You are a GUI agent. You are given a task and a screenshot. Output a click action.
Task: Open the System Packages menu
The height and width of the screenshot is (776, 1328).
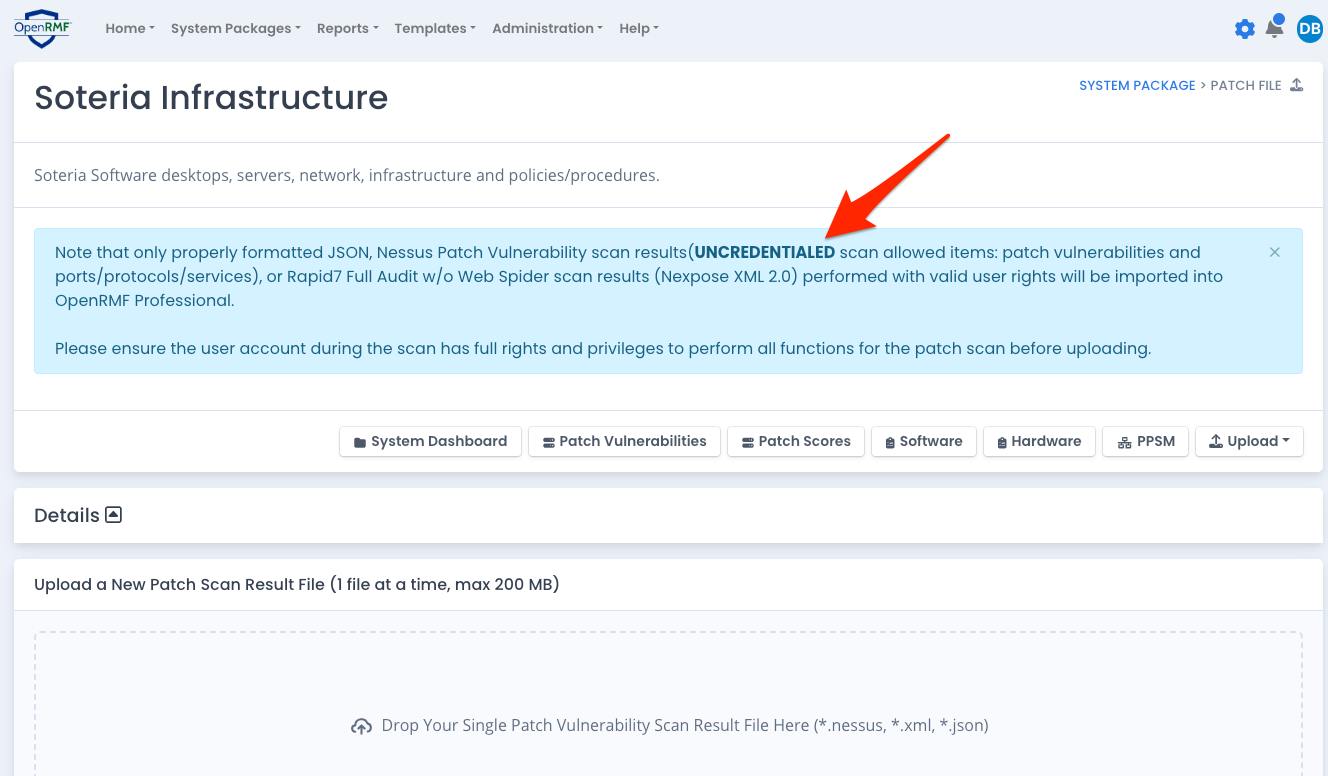[236, 28]
